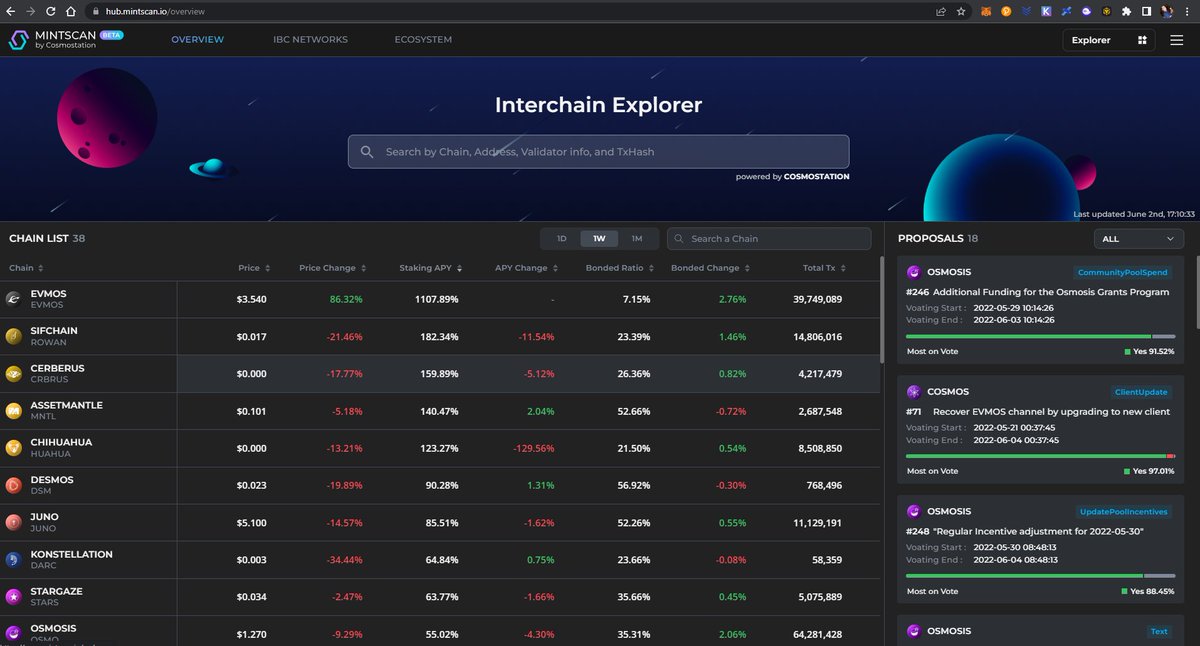Sort chain list by Chain column
The image size is (1200, 646).
[x=25, y=268]
